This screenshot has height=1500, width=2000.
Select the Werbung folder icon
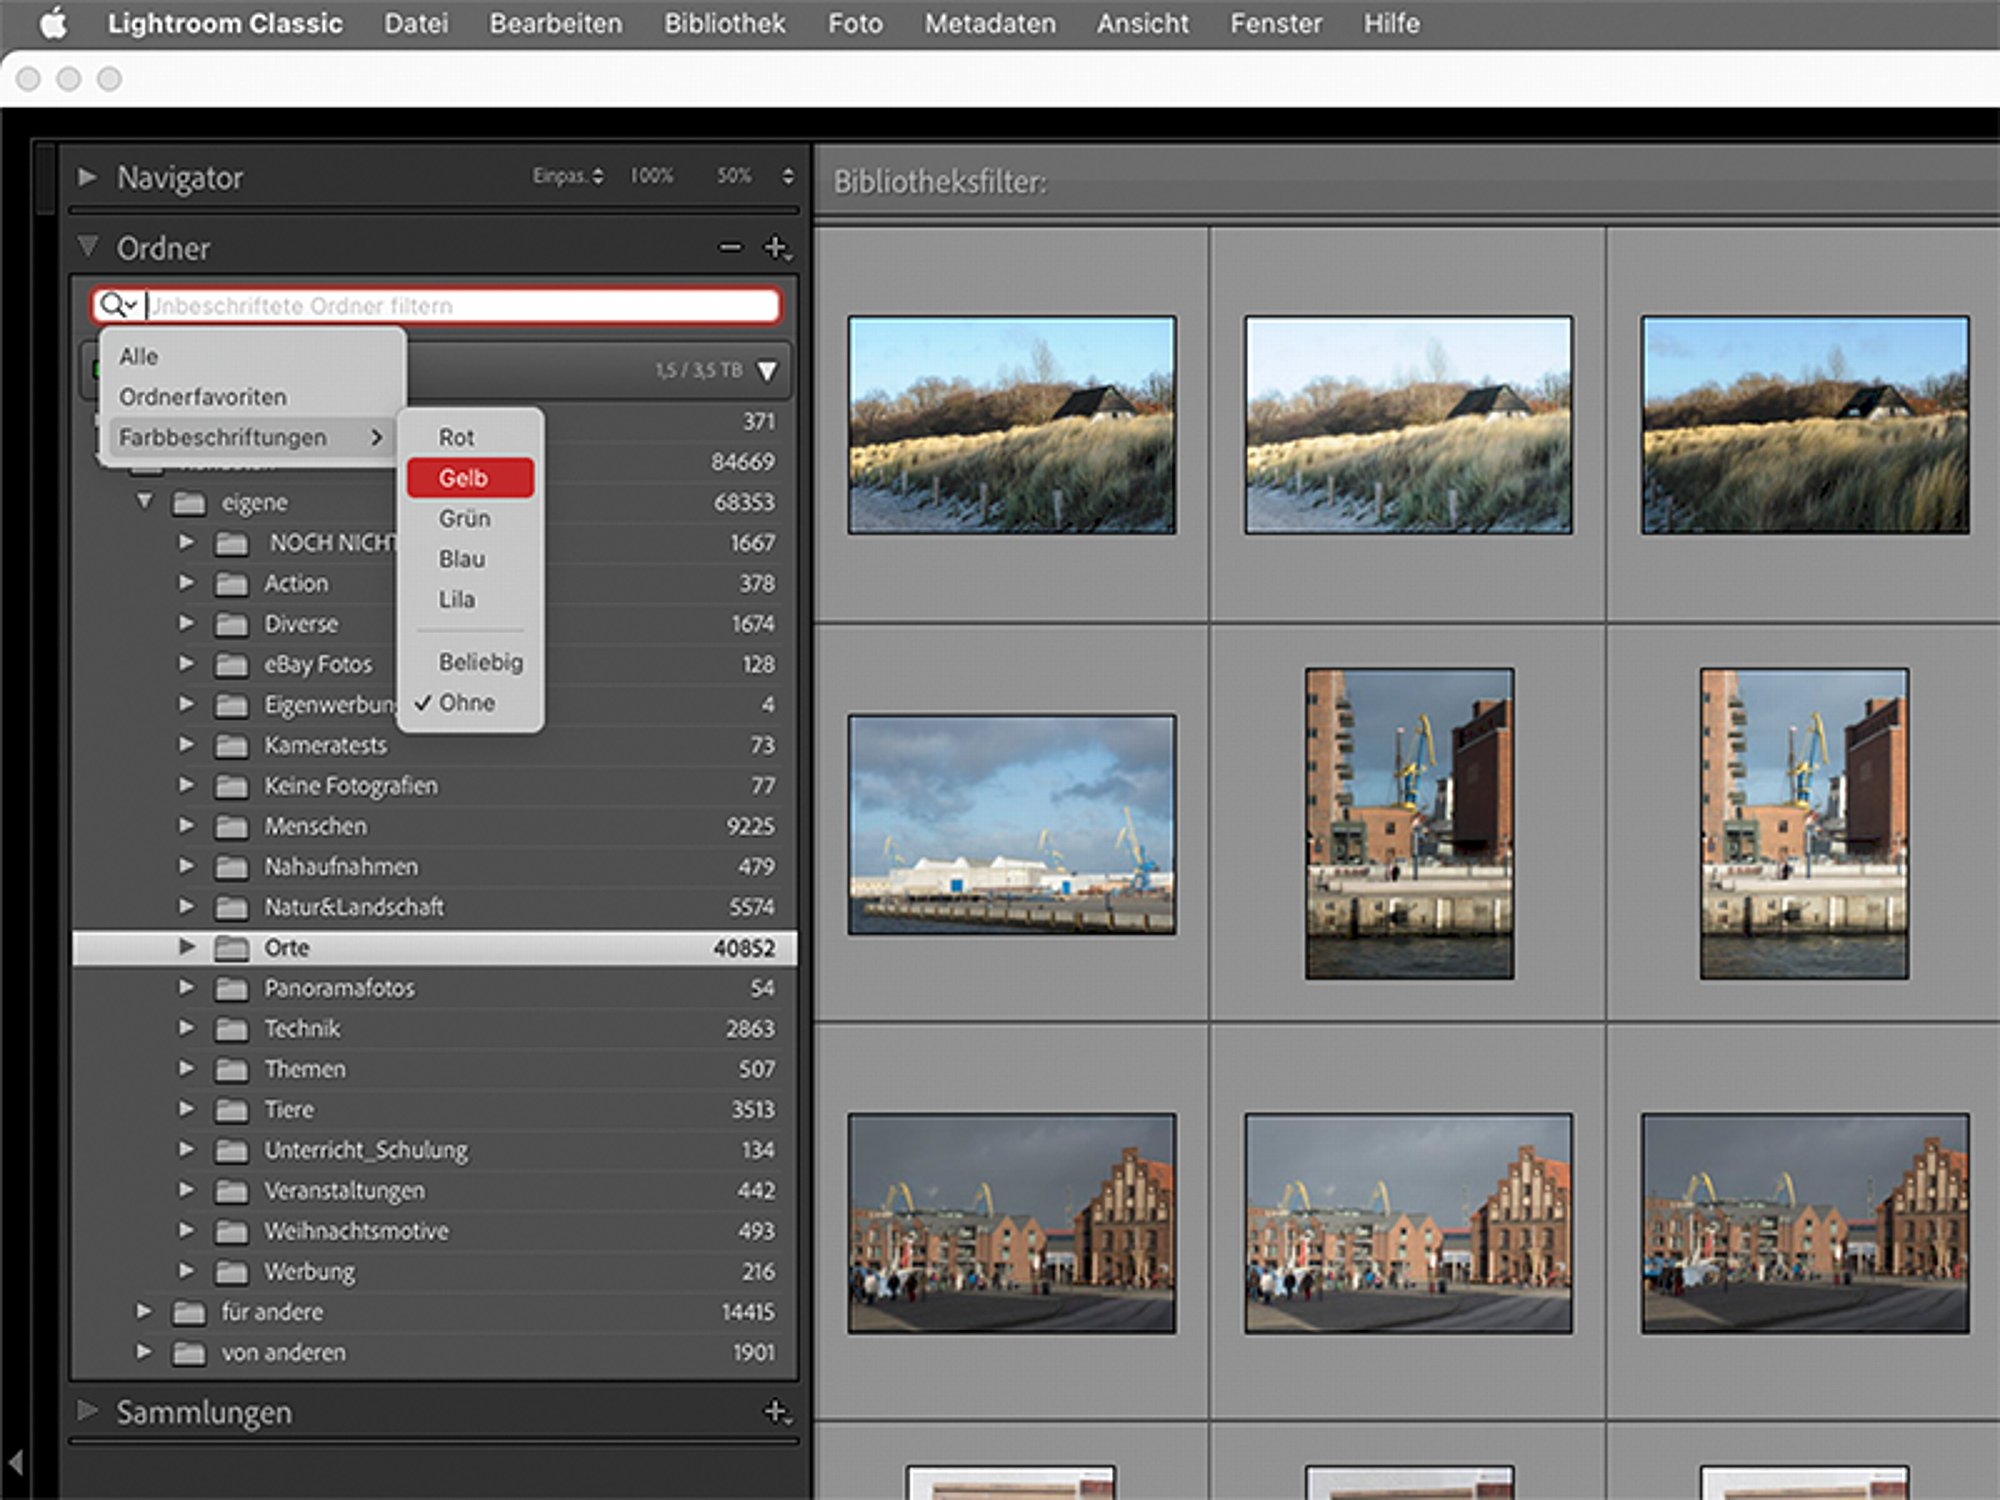tap(231, 1272)
